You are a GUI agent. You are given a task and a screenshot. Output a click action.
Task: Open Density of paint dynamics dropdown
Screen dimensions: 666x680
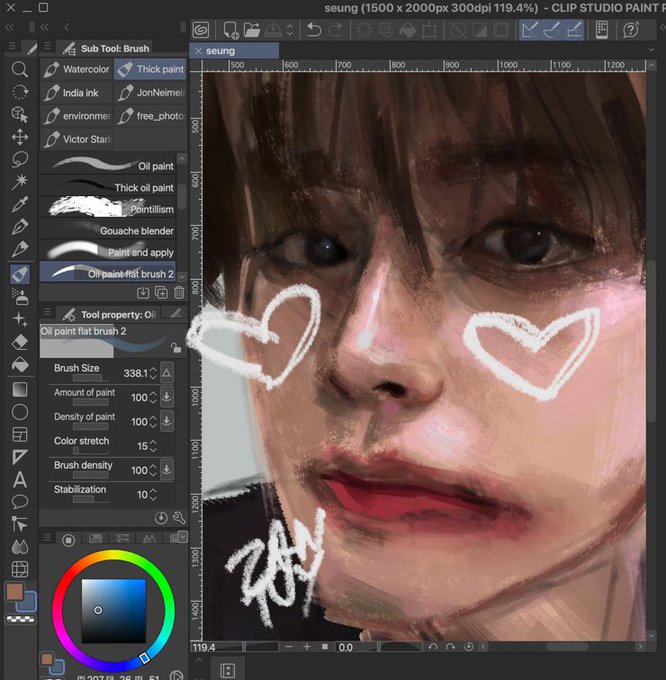point(167,422)
